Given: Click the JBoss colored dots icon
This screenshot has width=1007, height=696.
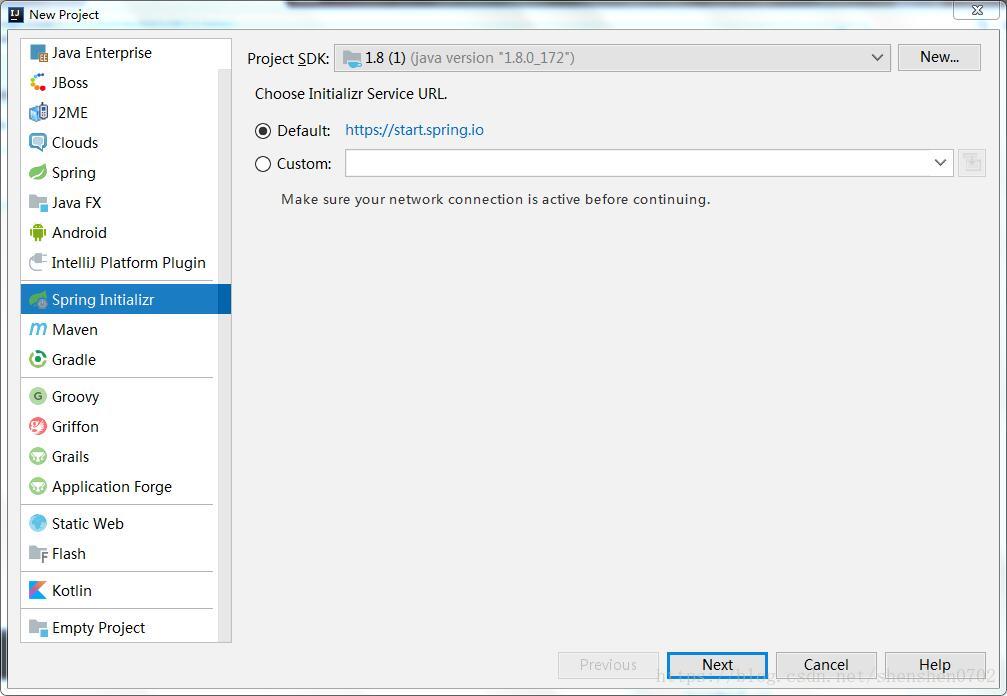Looking at the screenshot, I should 38,83.
